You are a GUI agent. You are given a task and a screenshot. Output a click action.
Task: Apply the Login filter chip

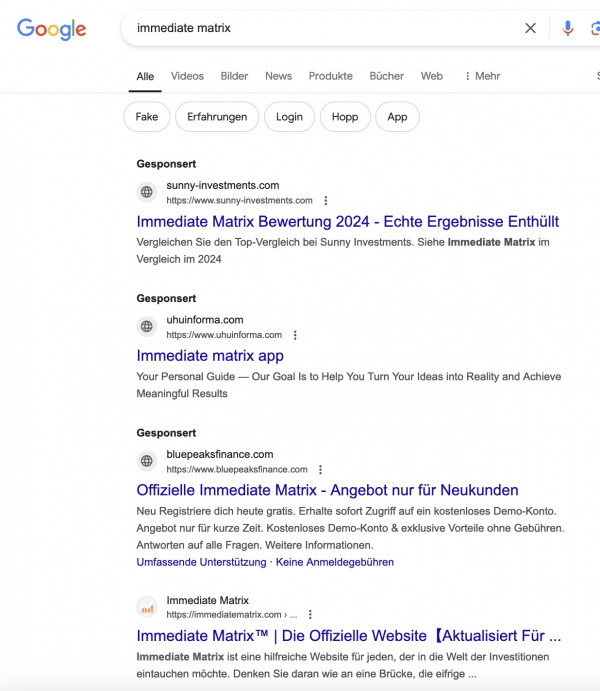tap(289, 117)
